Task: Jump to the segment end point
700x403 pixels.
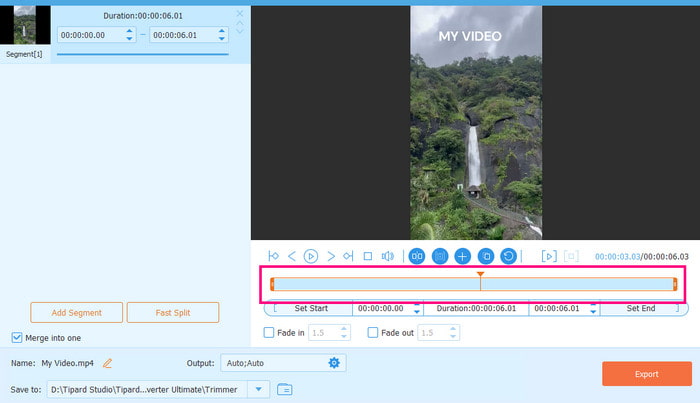Action: coord(348,256)
